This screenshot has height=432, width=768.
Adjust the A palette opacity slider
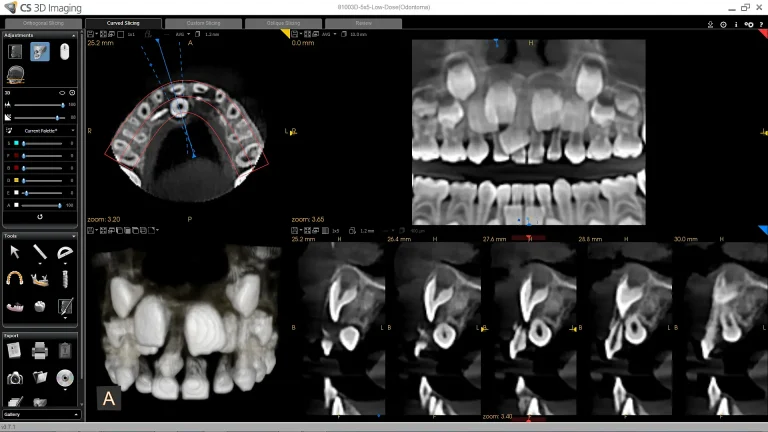point(42,205)
